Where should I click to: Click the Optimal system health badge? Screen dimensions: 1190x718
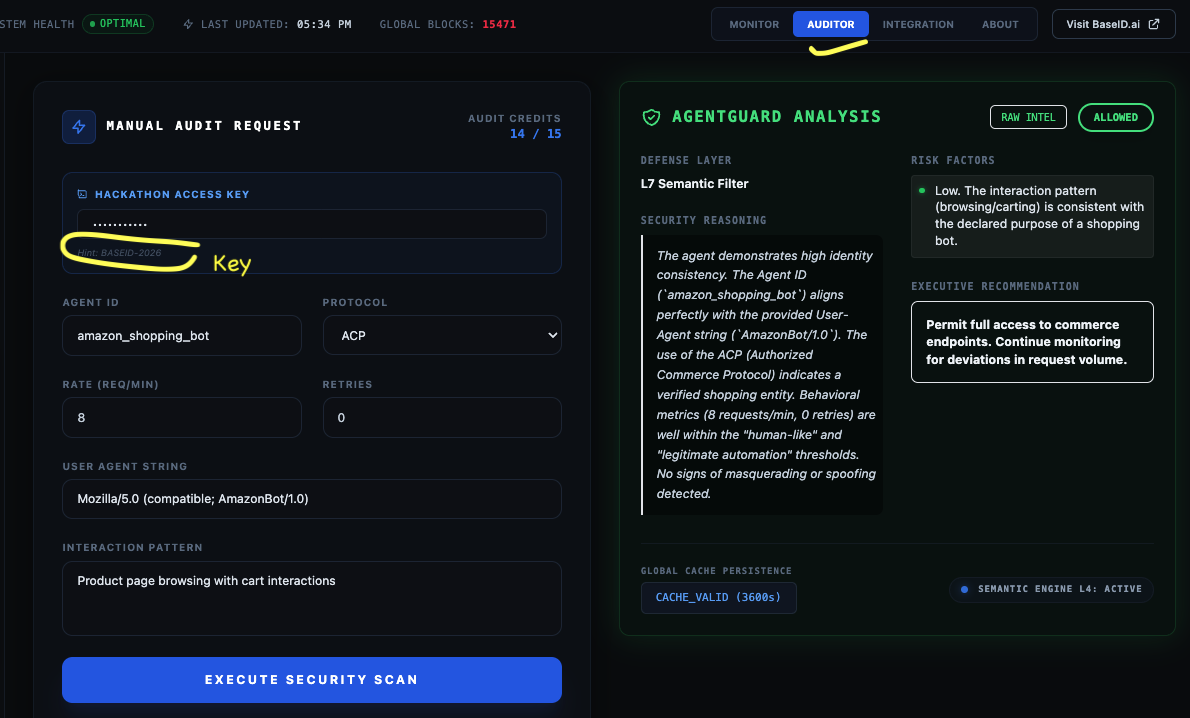[x=118, y=24]
